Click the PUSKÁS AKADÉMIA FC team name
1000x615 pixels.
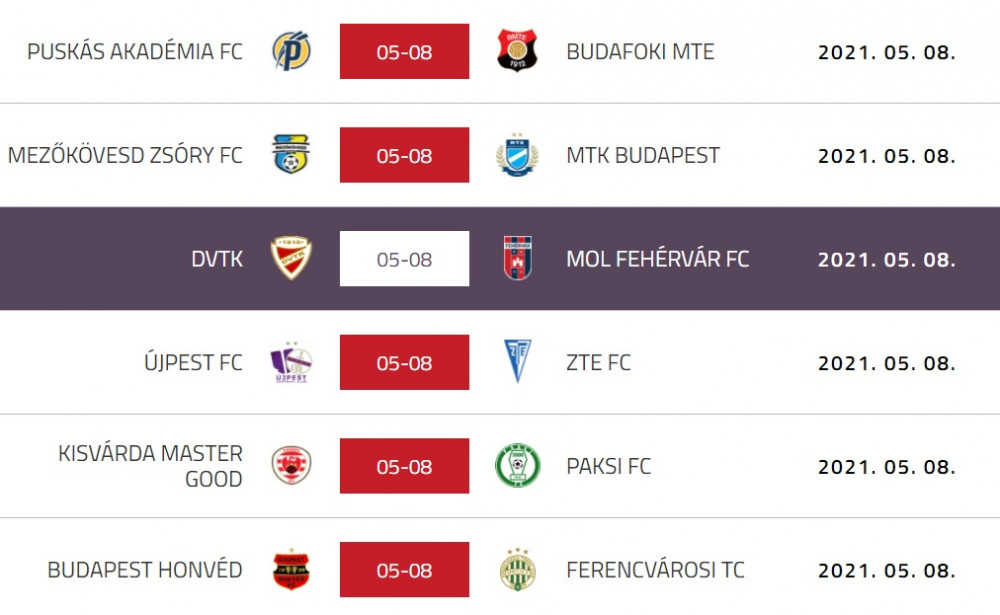tap(135, 52)
